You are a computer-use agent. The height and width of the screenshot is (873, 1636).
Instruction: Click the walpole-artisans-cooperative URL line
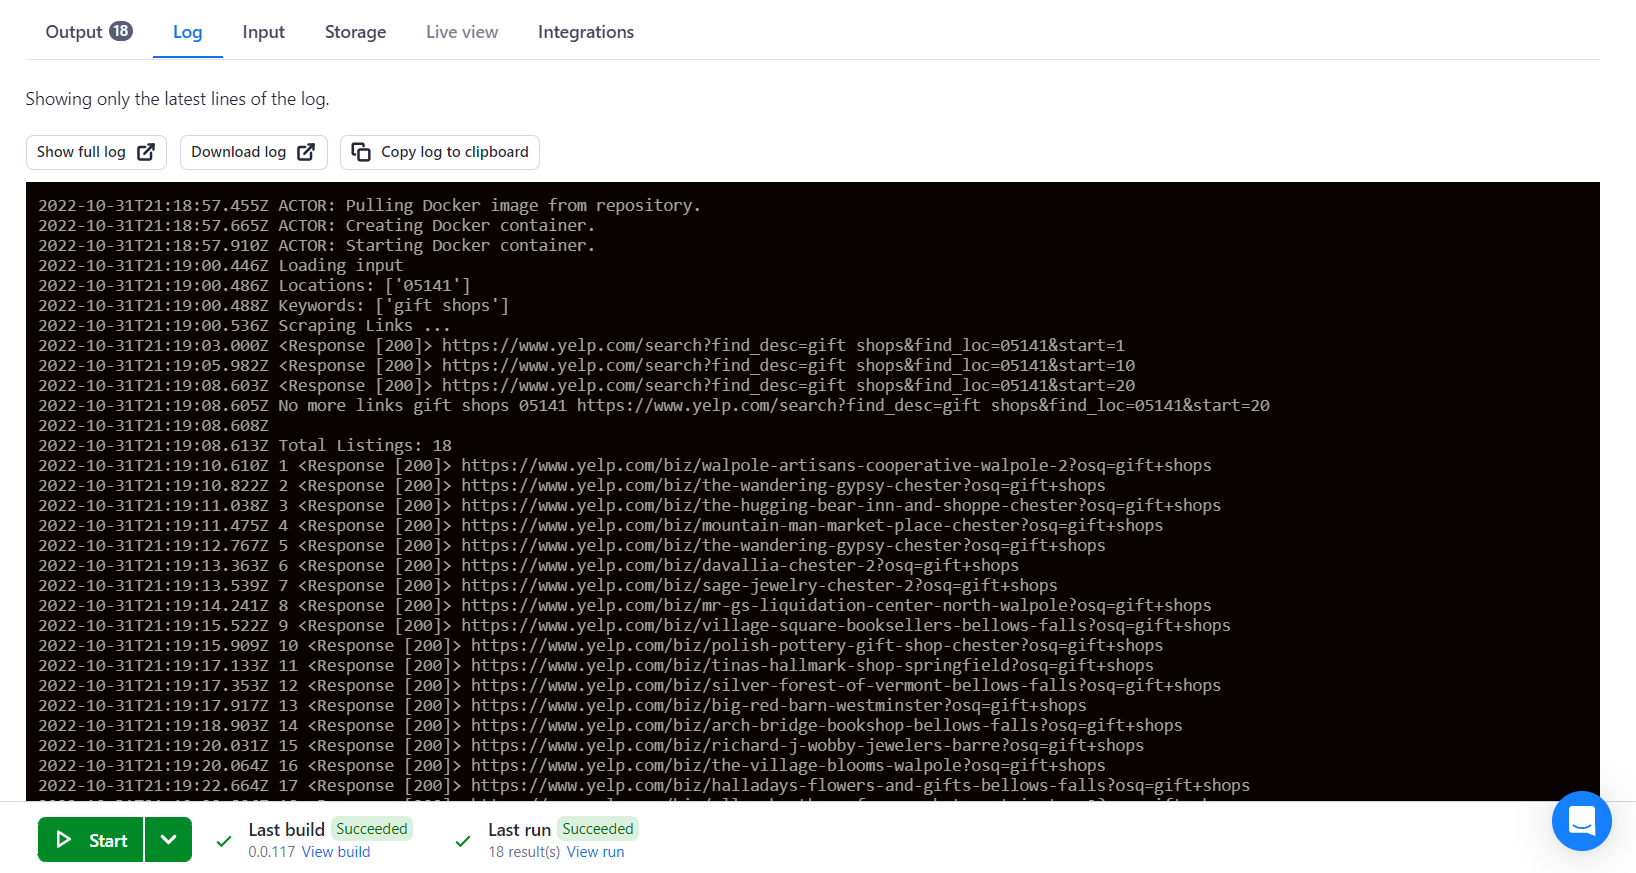pos(625,466)
